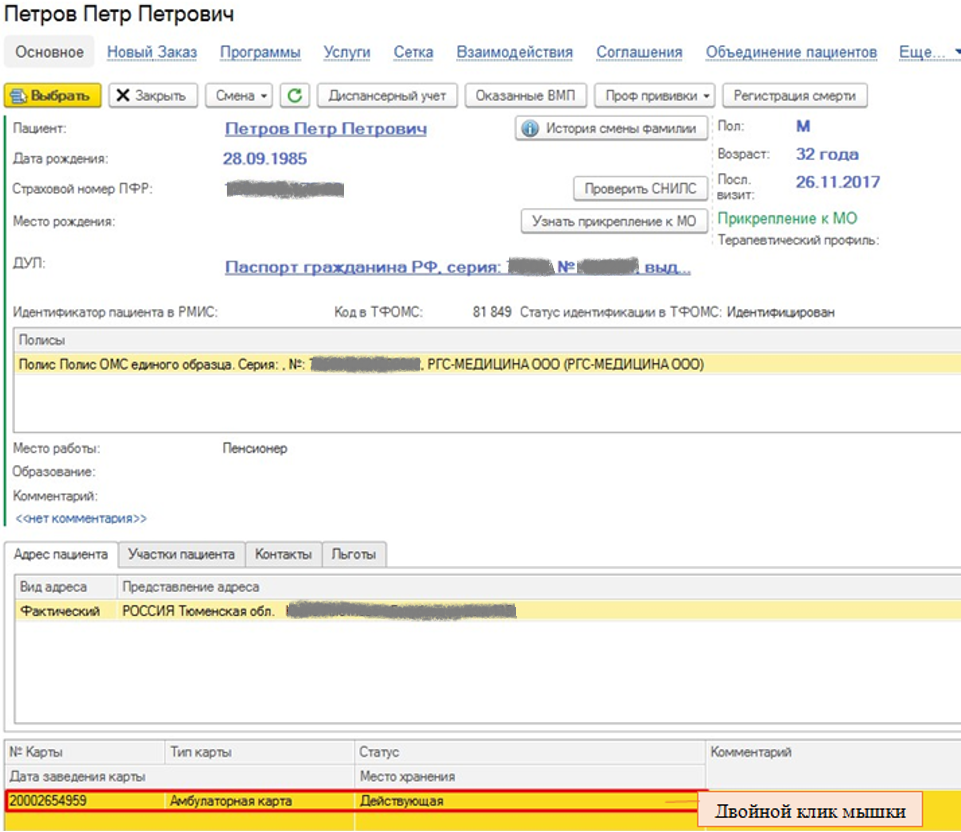Click the Закрыть button with X icon
Screen dimensions: 961x832
tap(151, 96)
